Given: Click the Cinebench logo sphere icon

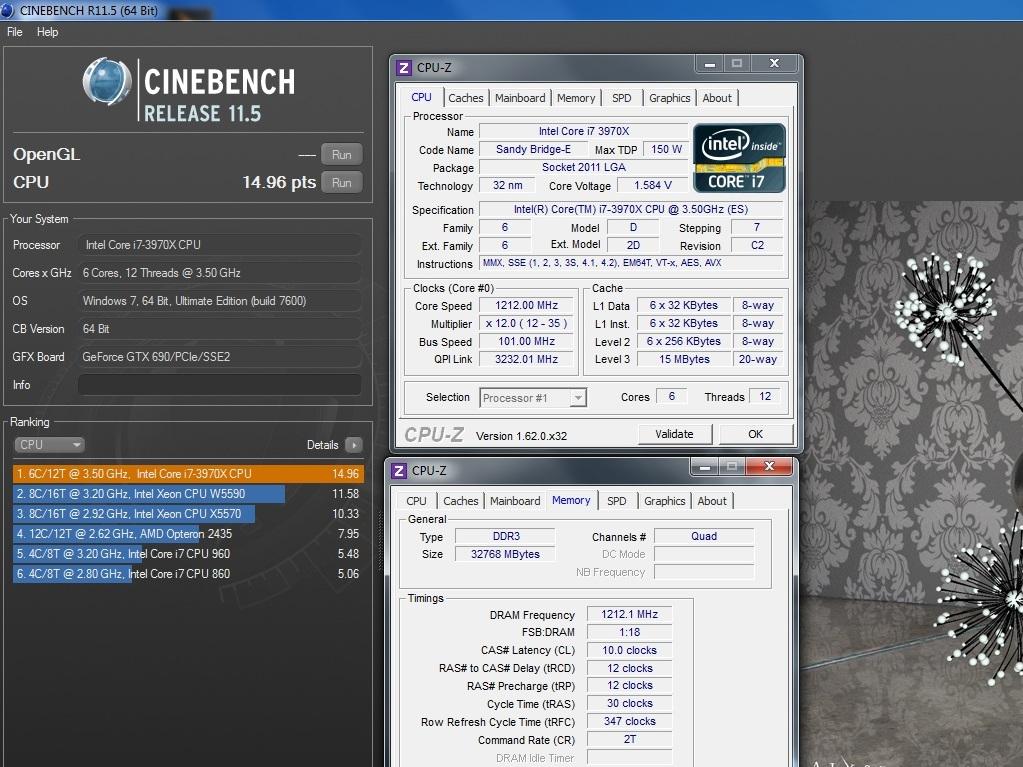Looking at the screenshot, I should coord(107,82).
